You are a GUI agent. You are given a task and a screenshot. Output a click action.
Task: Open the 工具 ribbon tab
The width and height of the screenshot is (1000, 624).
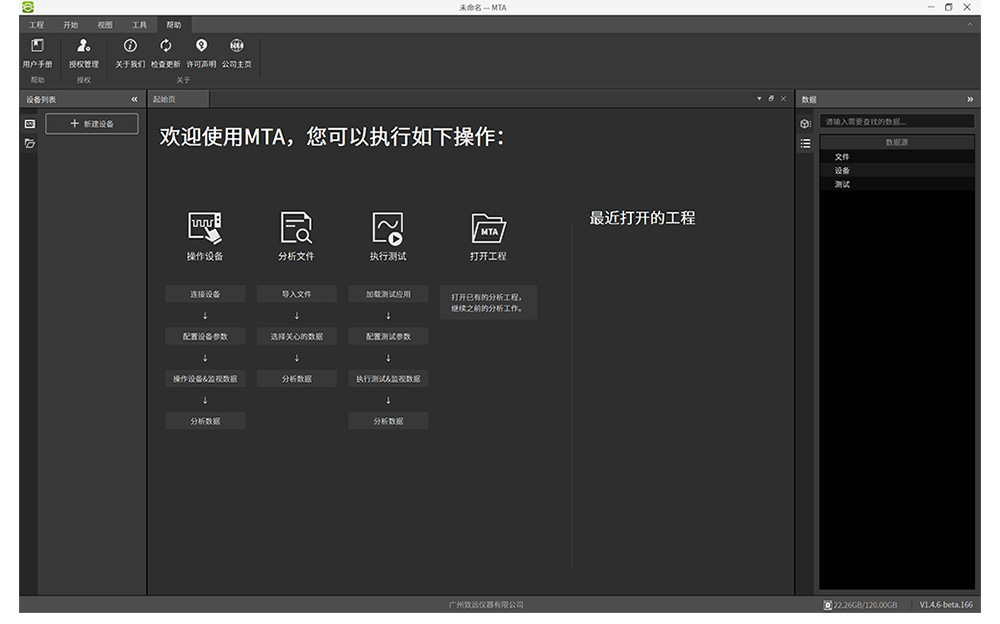139,24
